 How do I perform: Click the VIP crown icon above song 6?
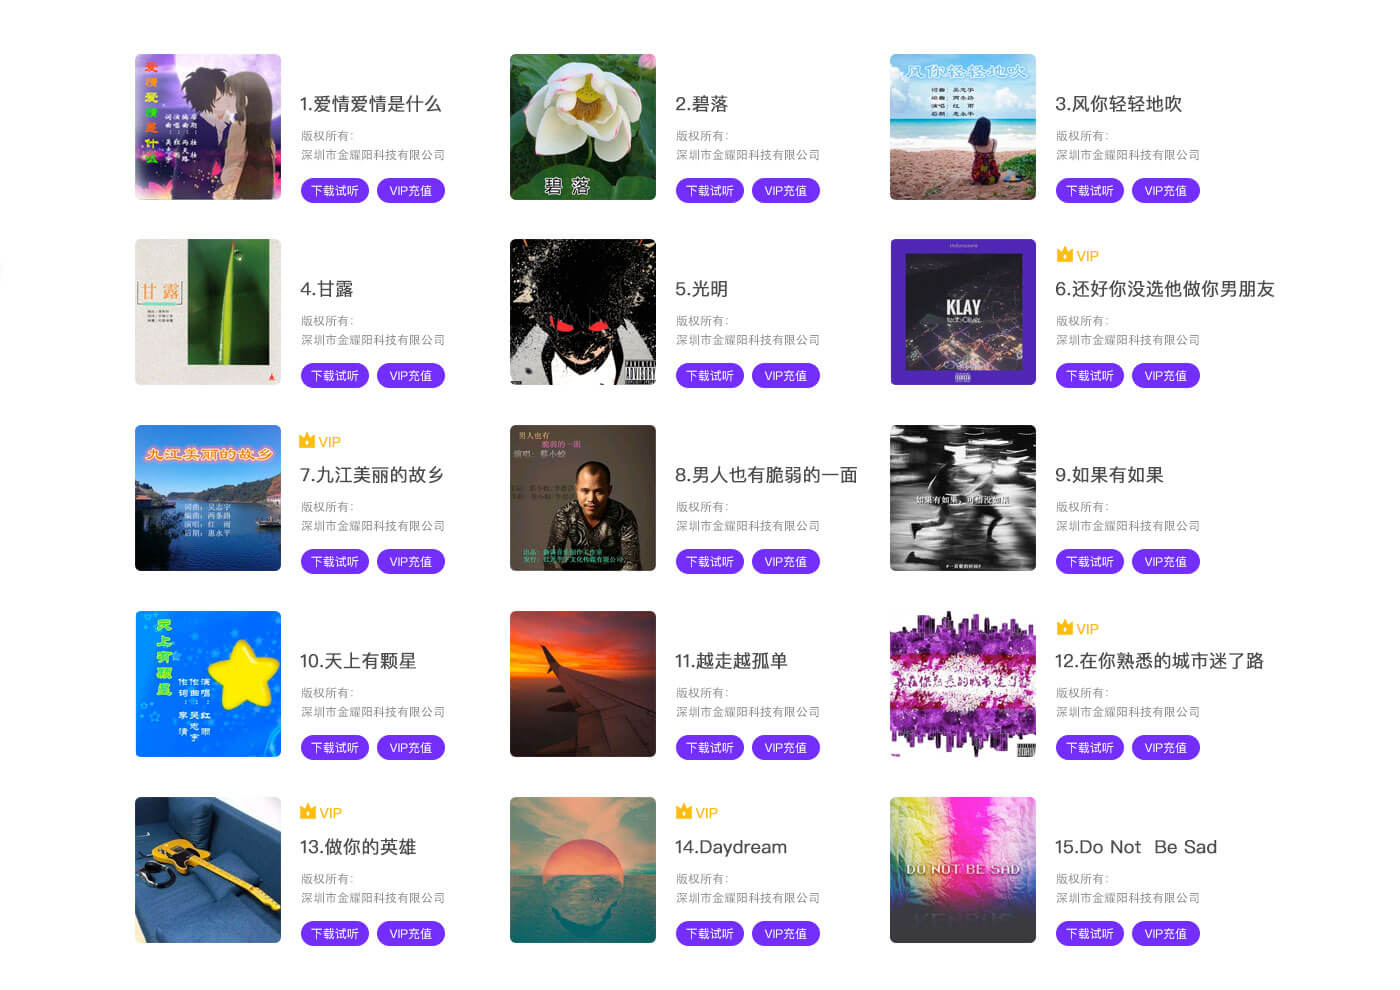[1065, 255]
